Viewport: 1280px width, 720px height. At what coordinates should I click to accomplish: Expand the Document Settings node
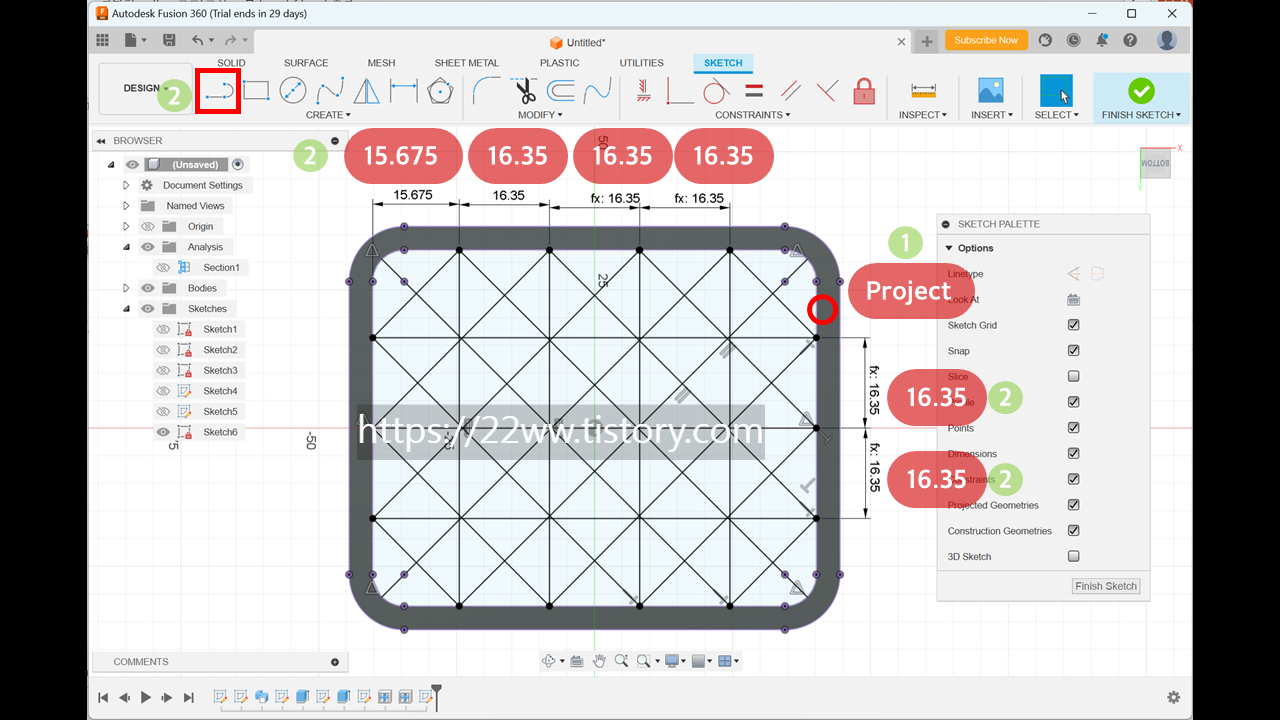[x=126, y=185]
